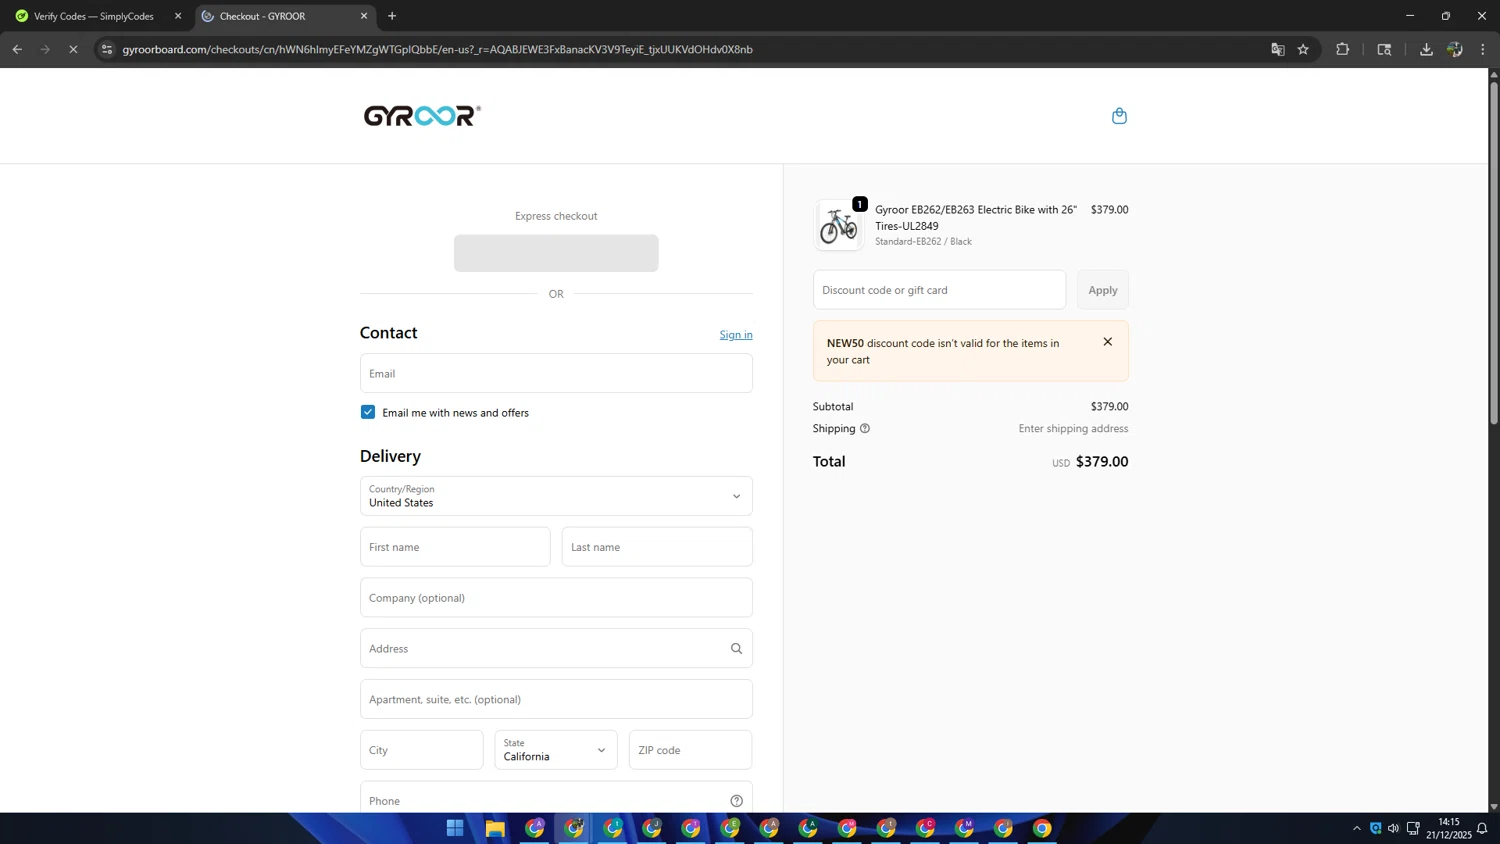Click the Enter shipping address text

tap(1073, 429)
